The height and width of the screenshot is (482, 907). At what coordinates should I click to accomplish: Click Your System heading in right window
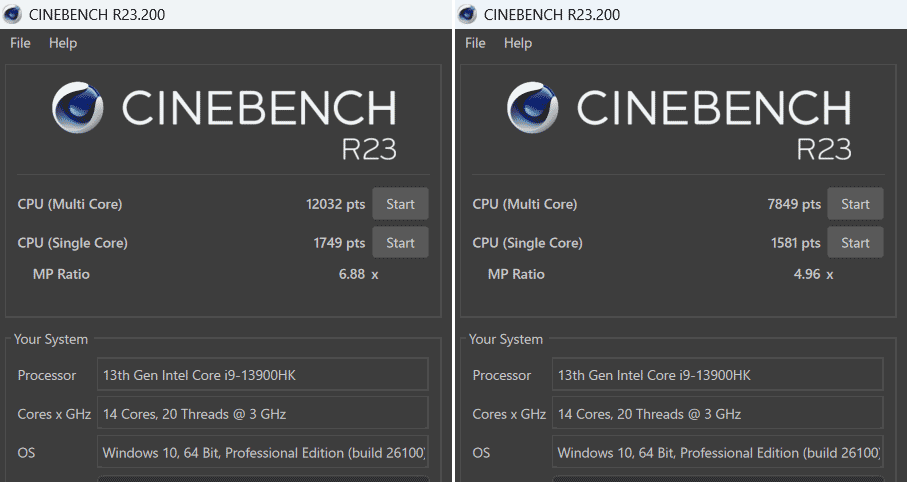(x=506, y=340)
